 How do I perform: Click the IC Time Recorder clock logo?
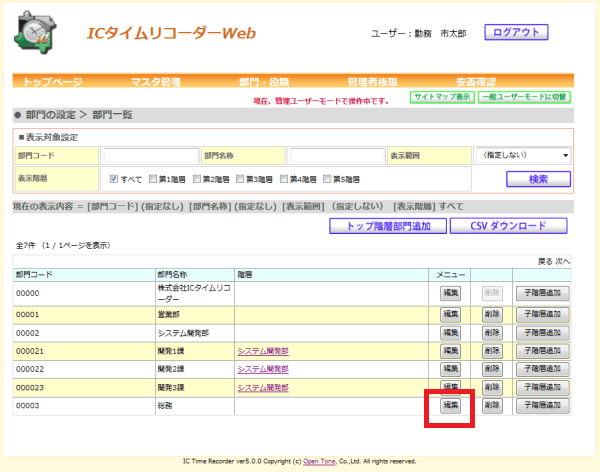pyautogui.click(x=35, y=33)
